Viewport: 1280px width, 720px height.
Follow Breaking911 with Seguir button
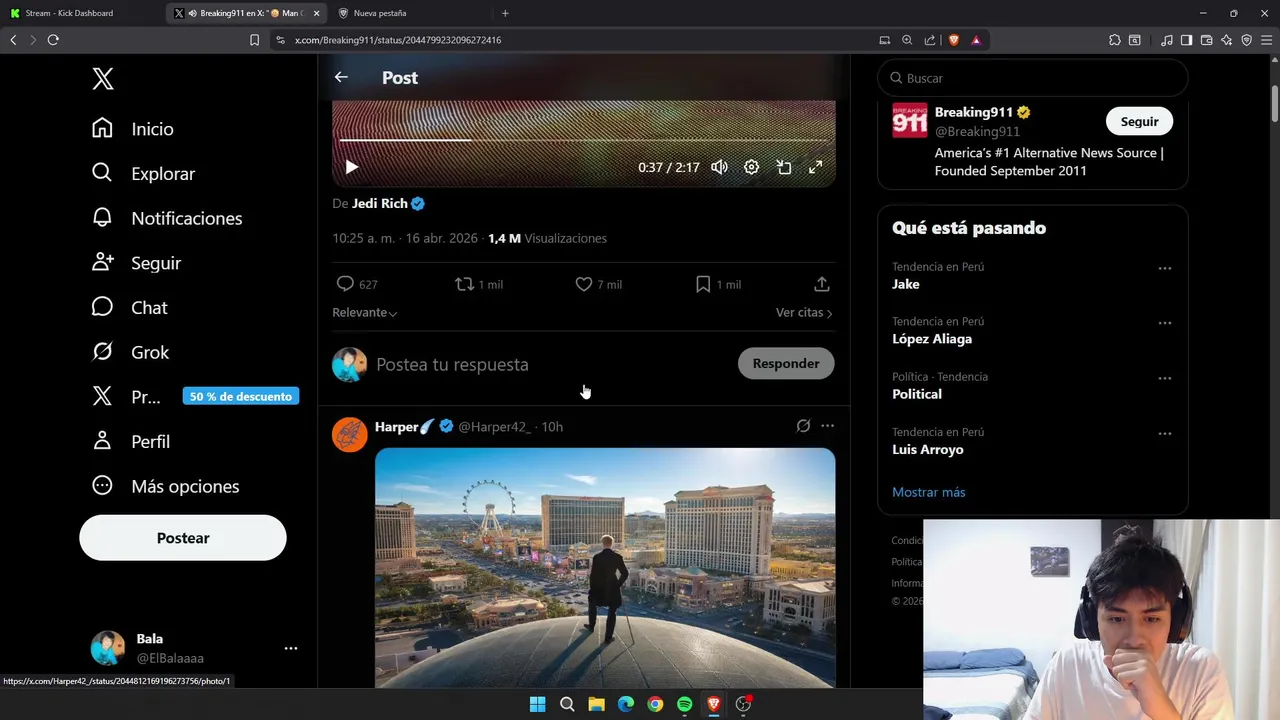1139,121
